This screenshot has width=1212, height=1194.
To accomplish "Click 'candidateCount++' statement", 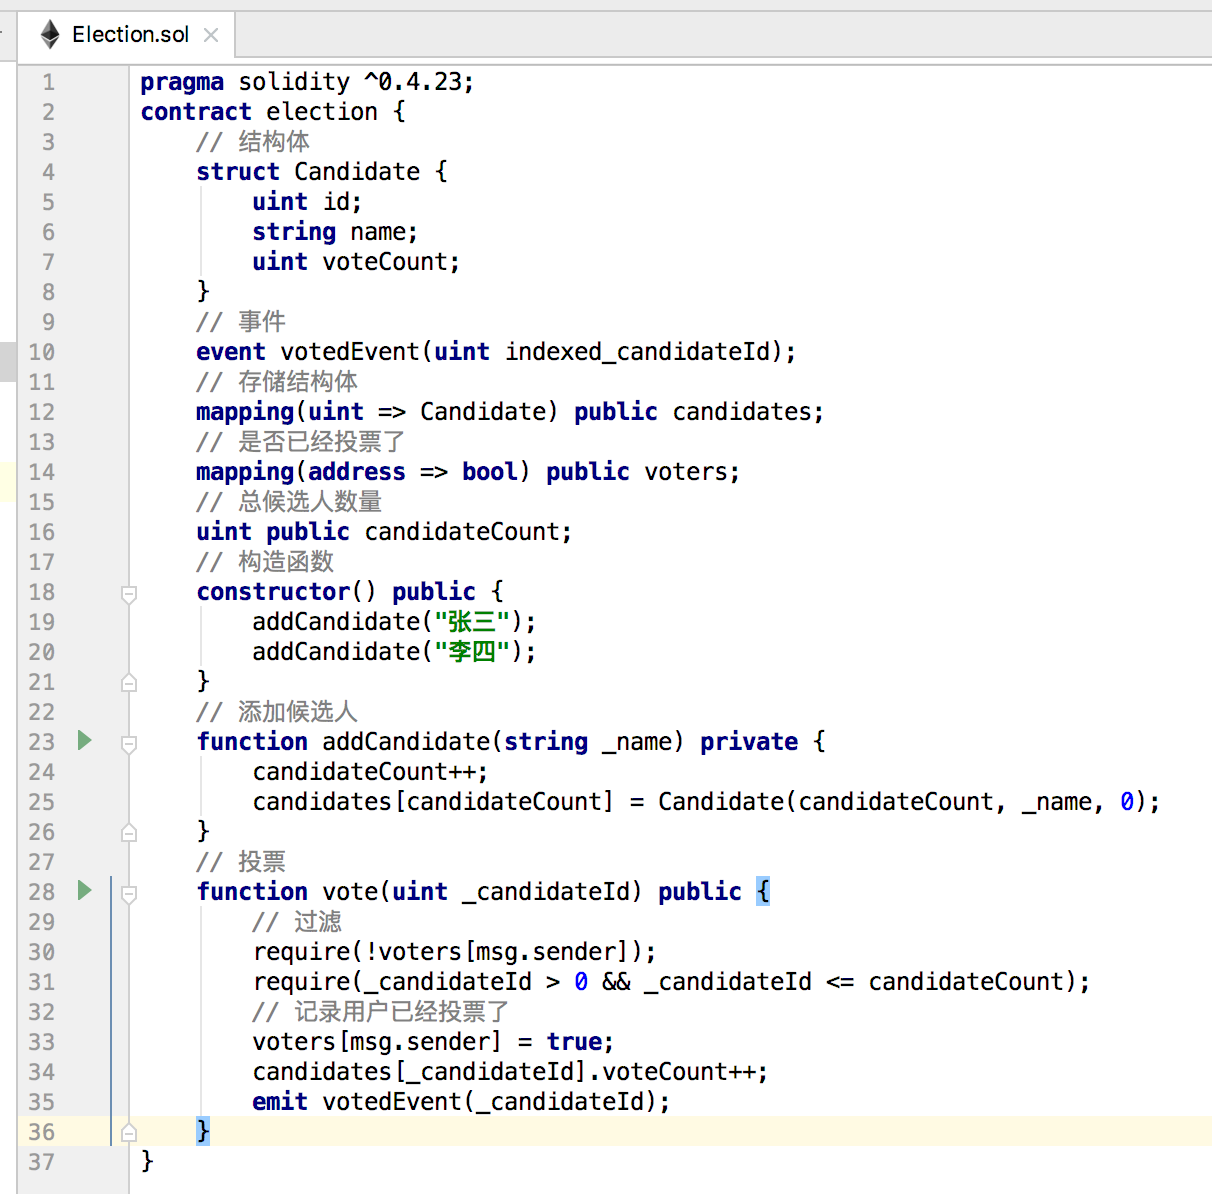I will click(x=370, y=772).
